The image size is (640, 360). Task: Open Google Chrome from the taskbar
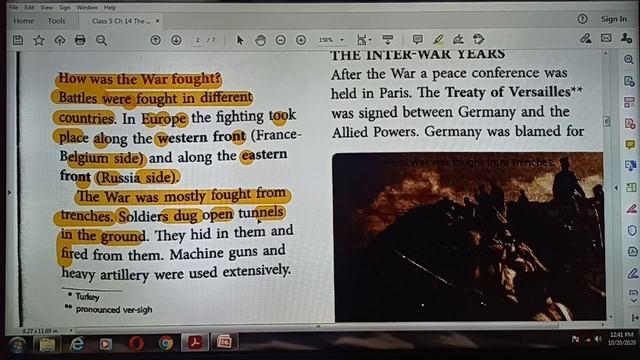[x=165, y=343]
